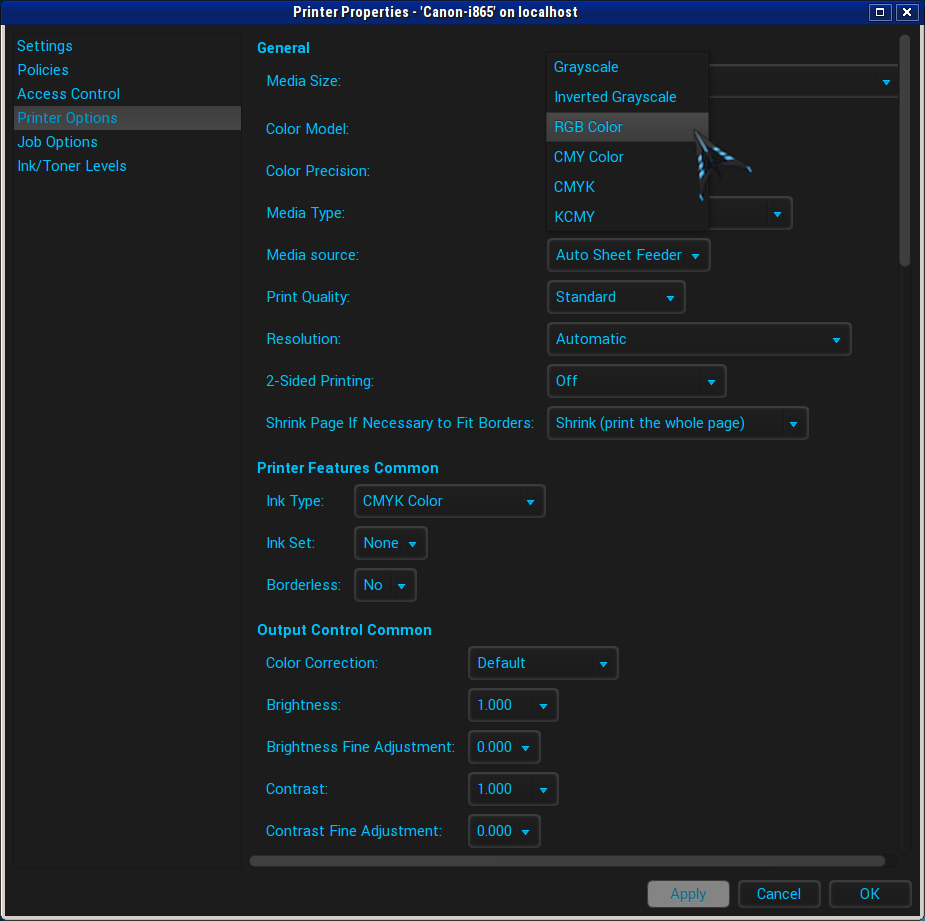This screenshot has height=921, width=925.
Task: Change the Borderless option dropdown
Action: pos(385,585)
